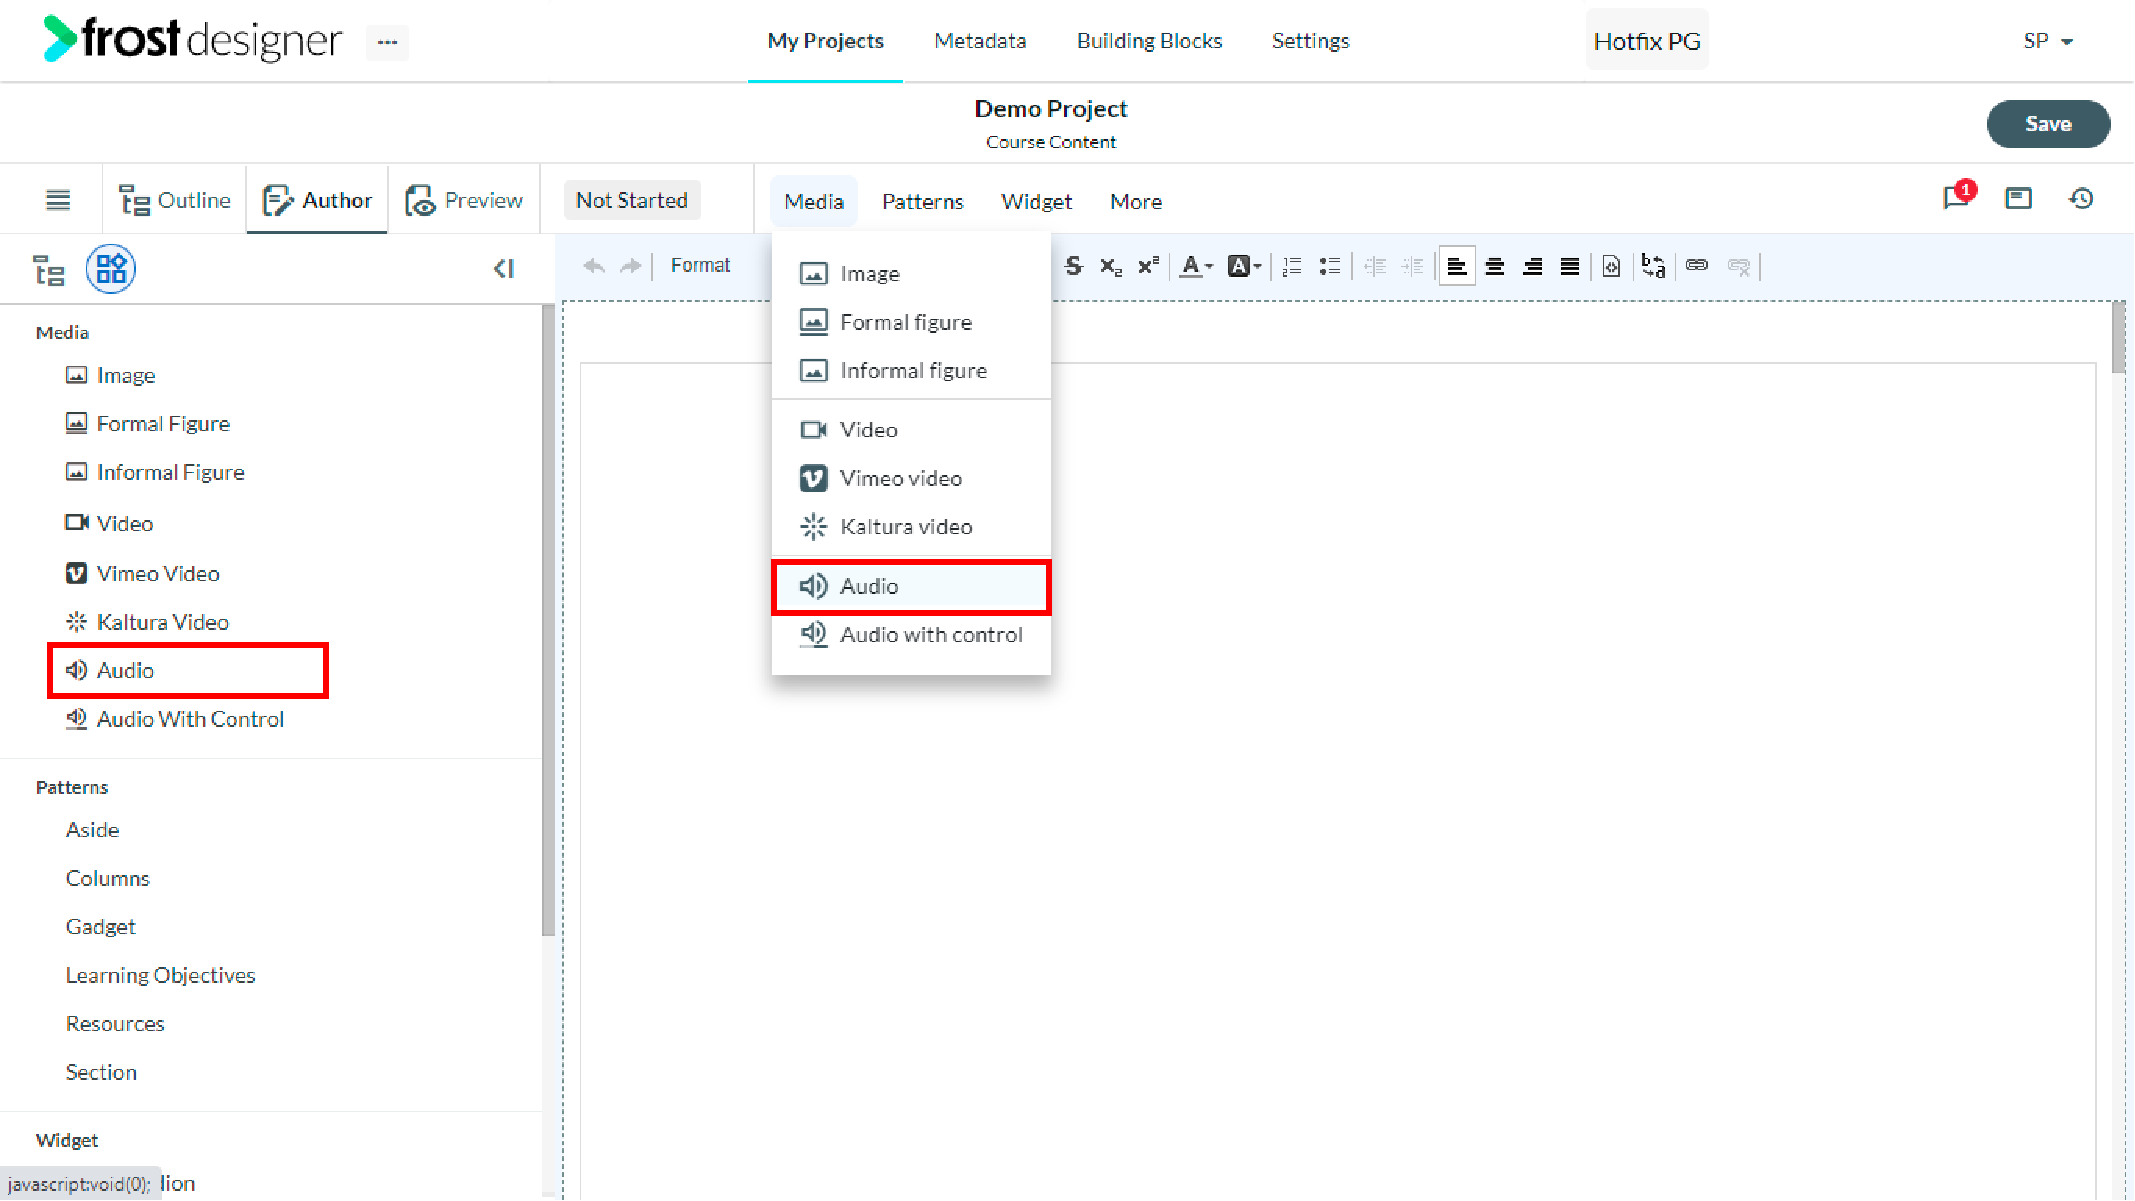Insert a link using the link icon
Viewport: 2135px width, 1201px height.
click(1697, 265)
